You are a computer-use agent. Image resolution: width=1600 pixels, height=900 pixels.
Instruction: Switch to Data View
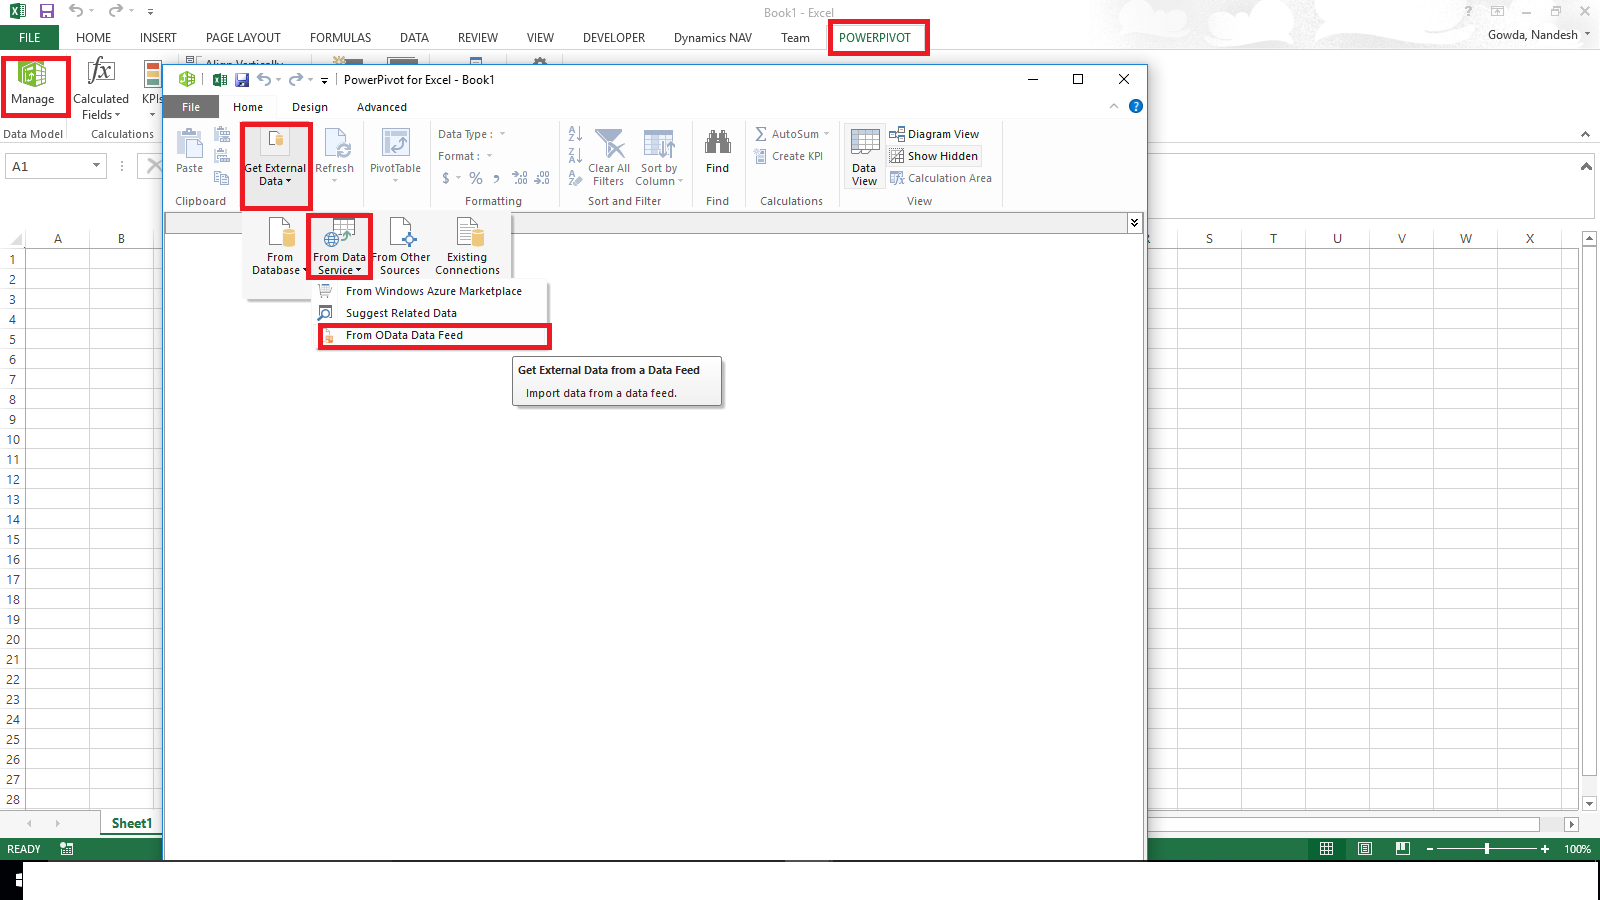(865, 157)
